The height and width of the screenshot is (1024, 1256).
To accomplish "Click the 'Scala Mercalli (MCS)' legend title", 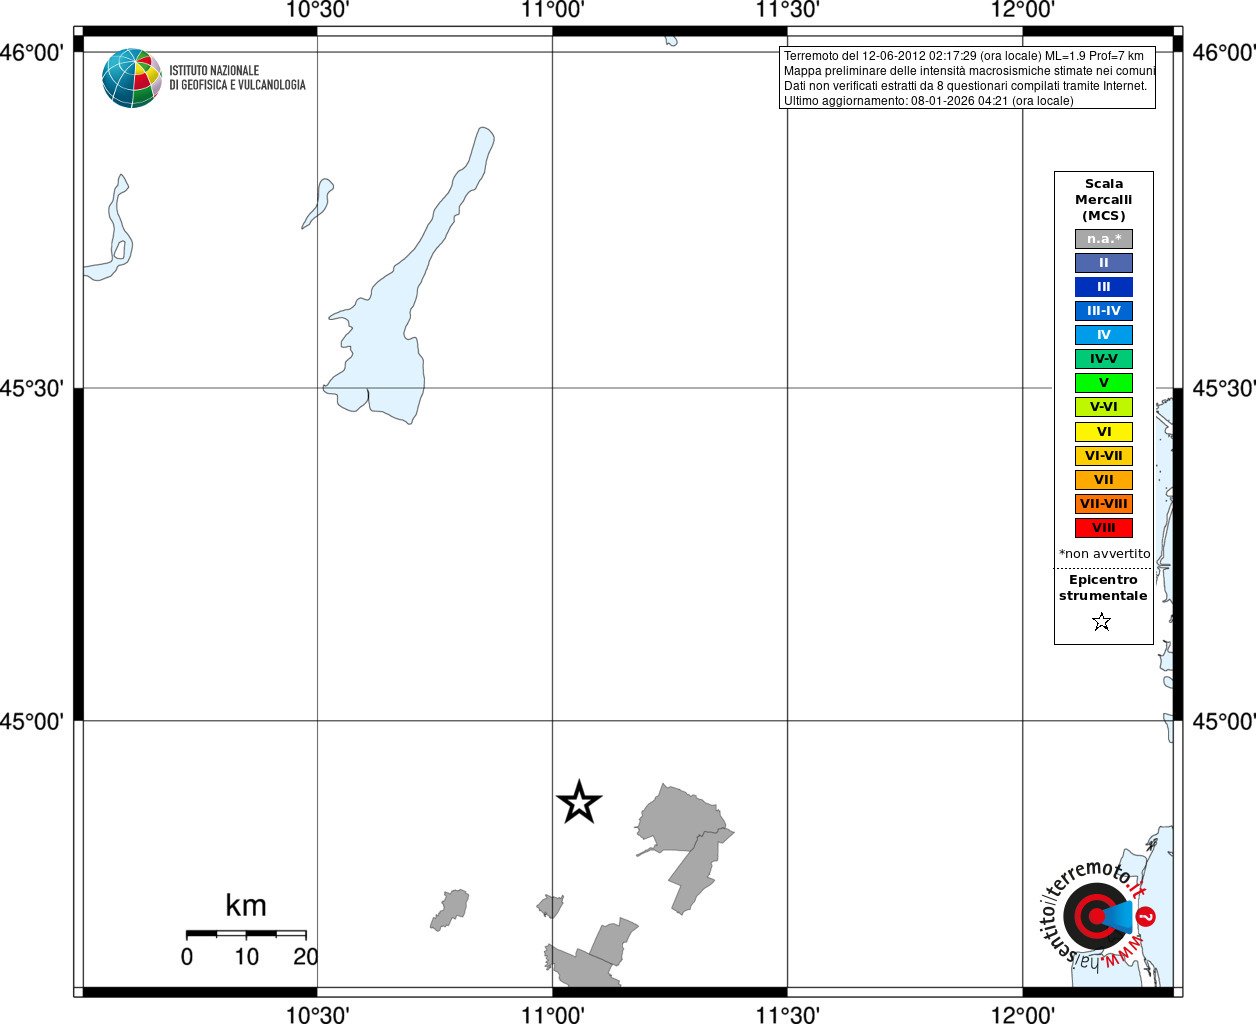I will pyautogui.click(x=1104, y=200).
